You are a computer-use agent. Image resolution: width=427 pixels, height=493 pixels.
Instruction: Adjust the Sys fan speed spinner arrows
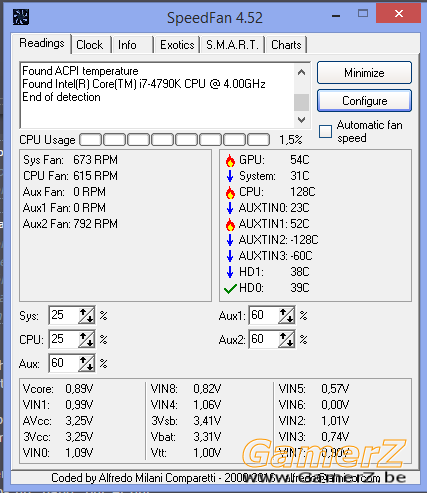pyautogui.click(x=86, y=315)
